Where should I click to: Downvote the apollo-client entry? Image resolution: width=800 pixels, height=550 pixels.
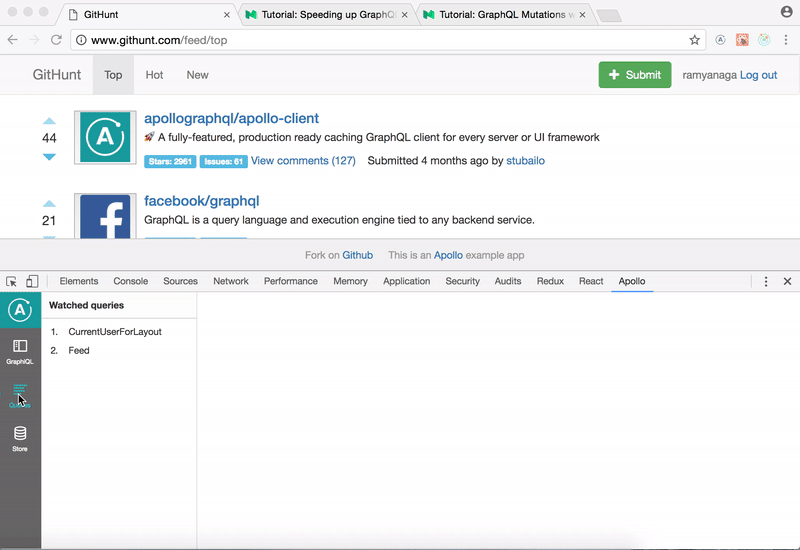pos(49,157)
